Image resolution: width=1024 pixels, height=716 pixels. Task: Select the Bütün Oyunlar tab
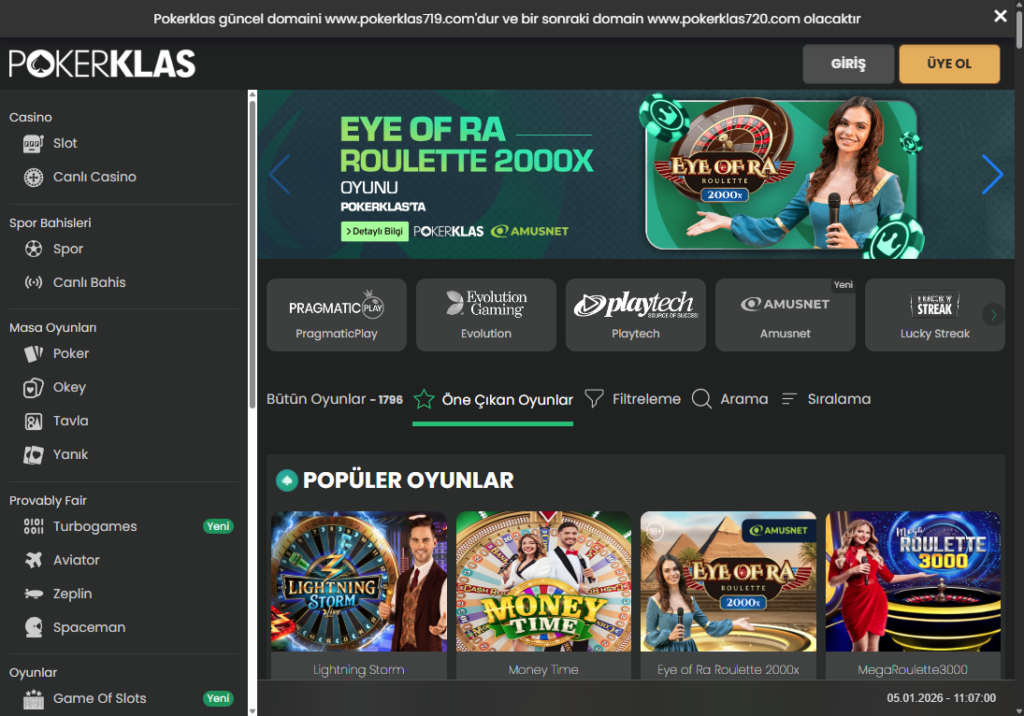(x=334, y=399)
